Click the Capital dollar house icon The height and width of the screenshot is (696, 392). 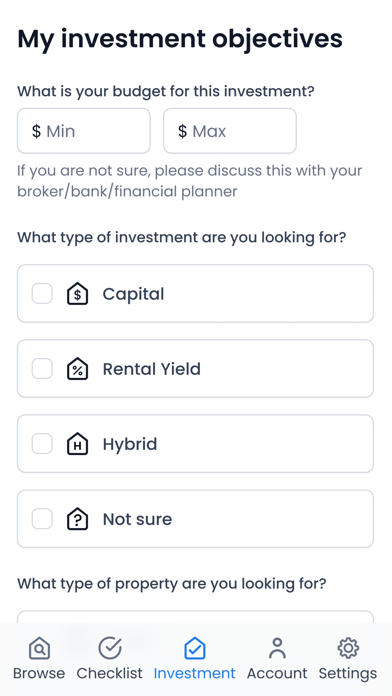pyautogui.click(x=78, y=294)
